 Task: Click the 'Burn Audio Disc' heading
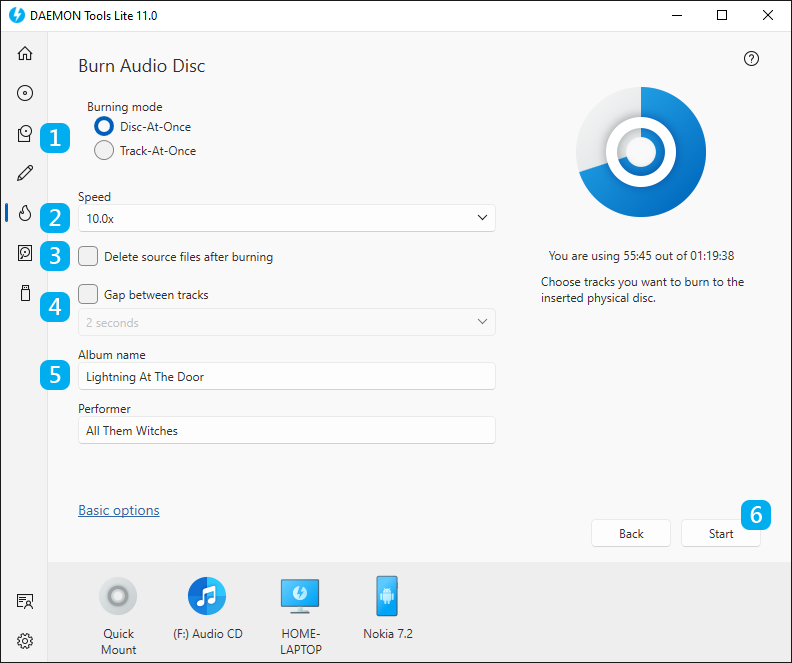[141, 66]
